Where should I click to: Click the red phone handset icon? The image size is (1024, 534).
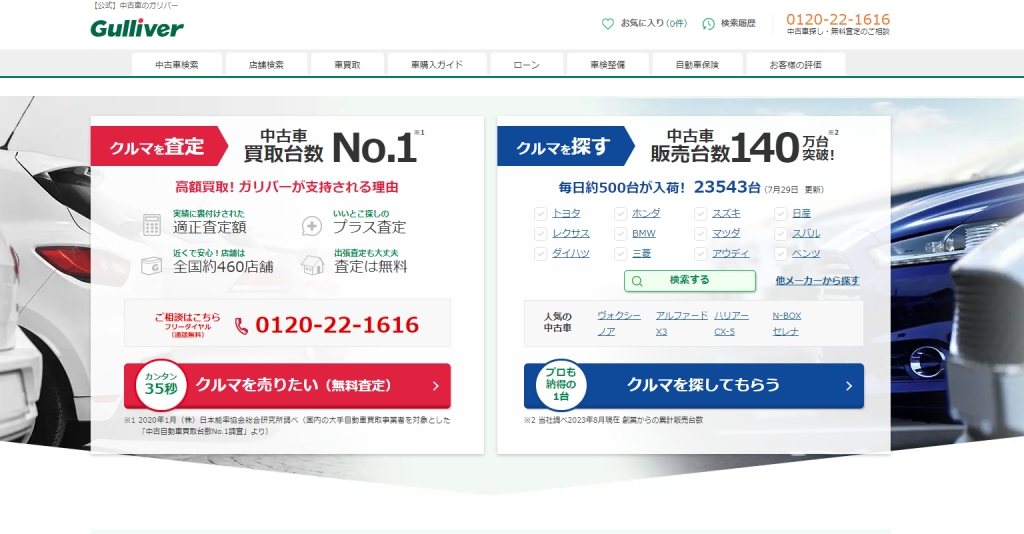(241, 326)
